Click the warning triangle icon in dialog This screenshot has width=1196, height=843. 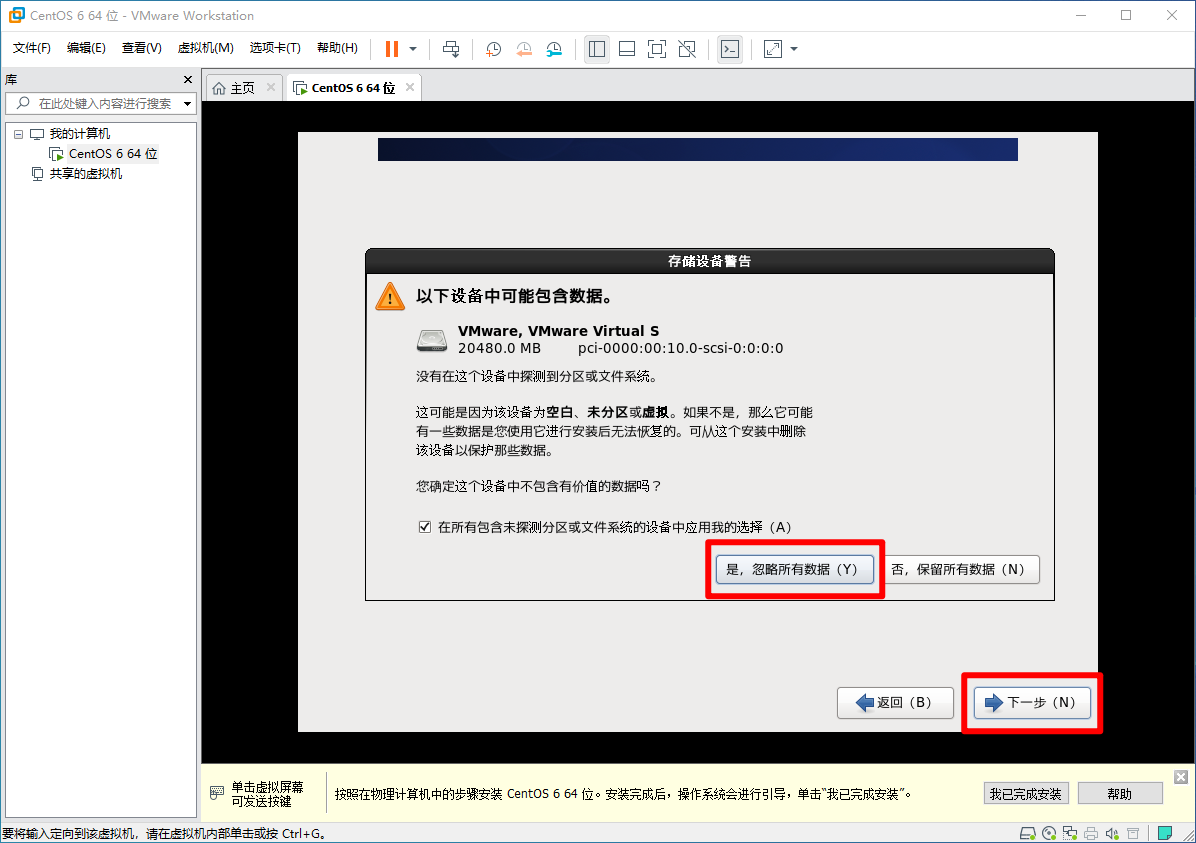pyautogui.click(x=390, y=296)
